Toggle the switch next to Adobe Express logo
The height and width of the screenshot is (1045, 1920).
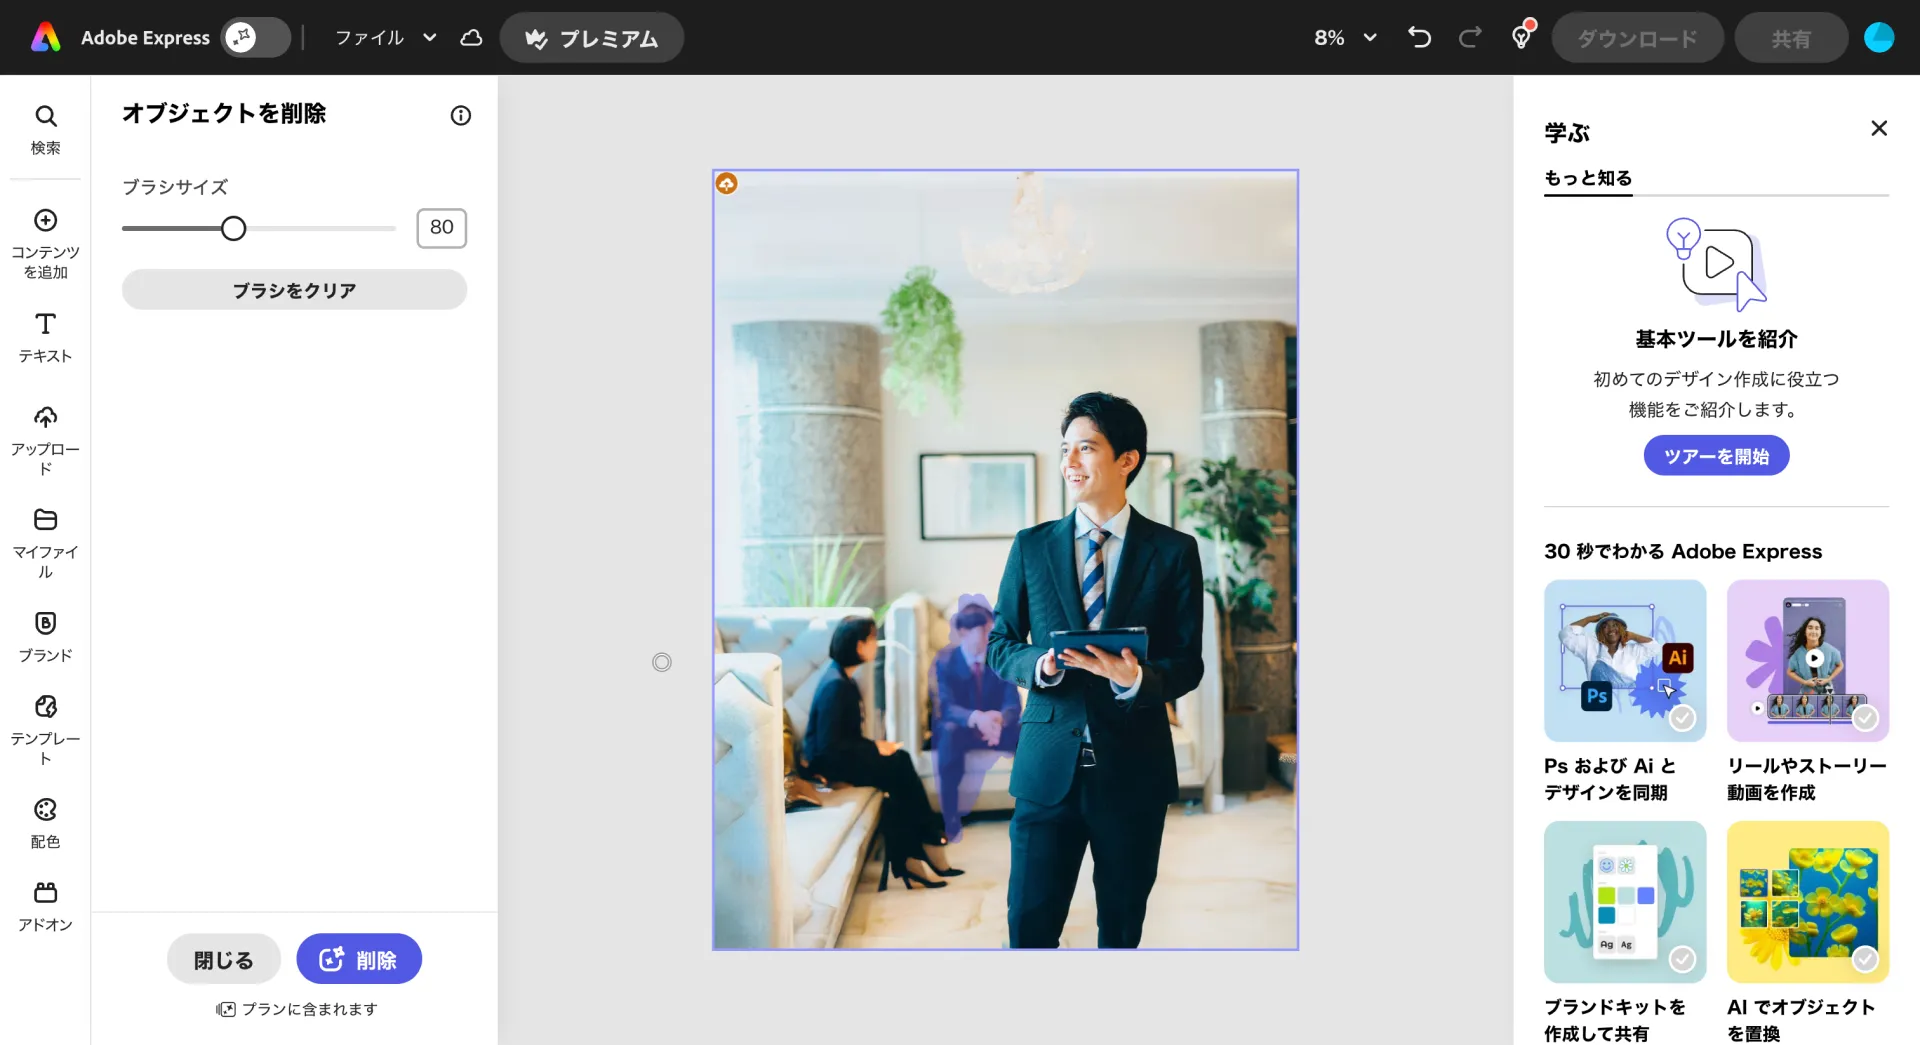pyautogui.click(x=255, y=38)
